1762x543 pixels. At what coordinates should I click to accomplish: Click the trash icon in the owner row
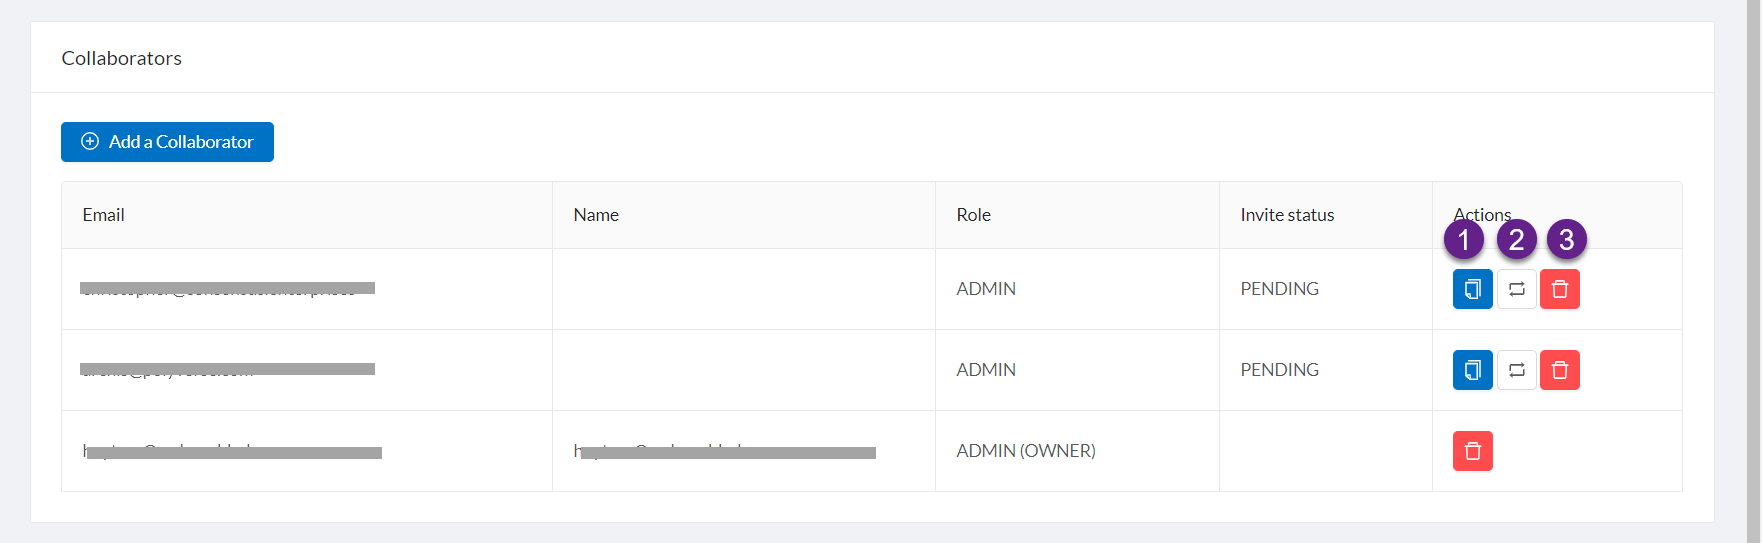pyautogui.click(x=1472, y=451)
